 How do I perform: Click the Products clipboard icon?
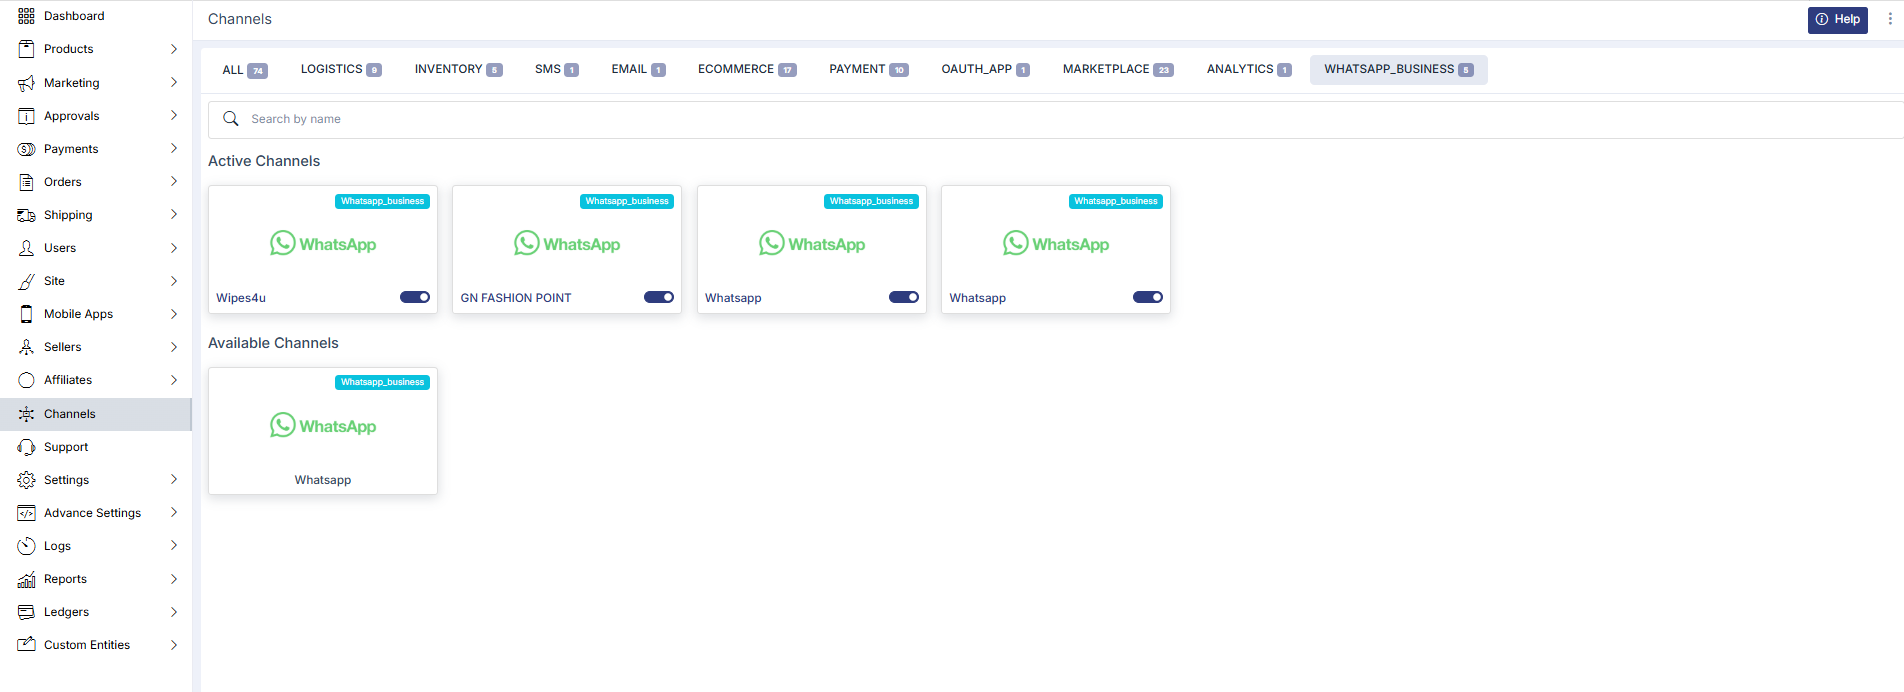coord(26,49)
